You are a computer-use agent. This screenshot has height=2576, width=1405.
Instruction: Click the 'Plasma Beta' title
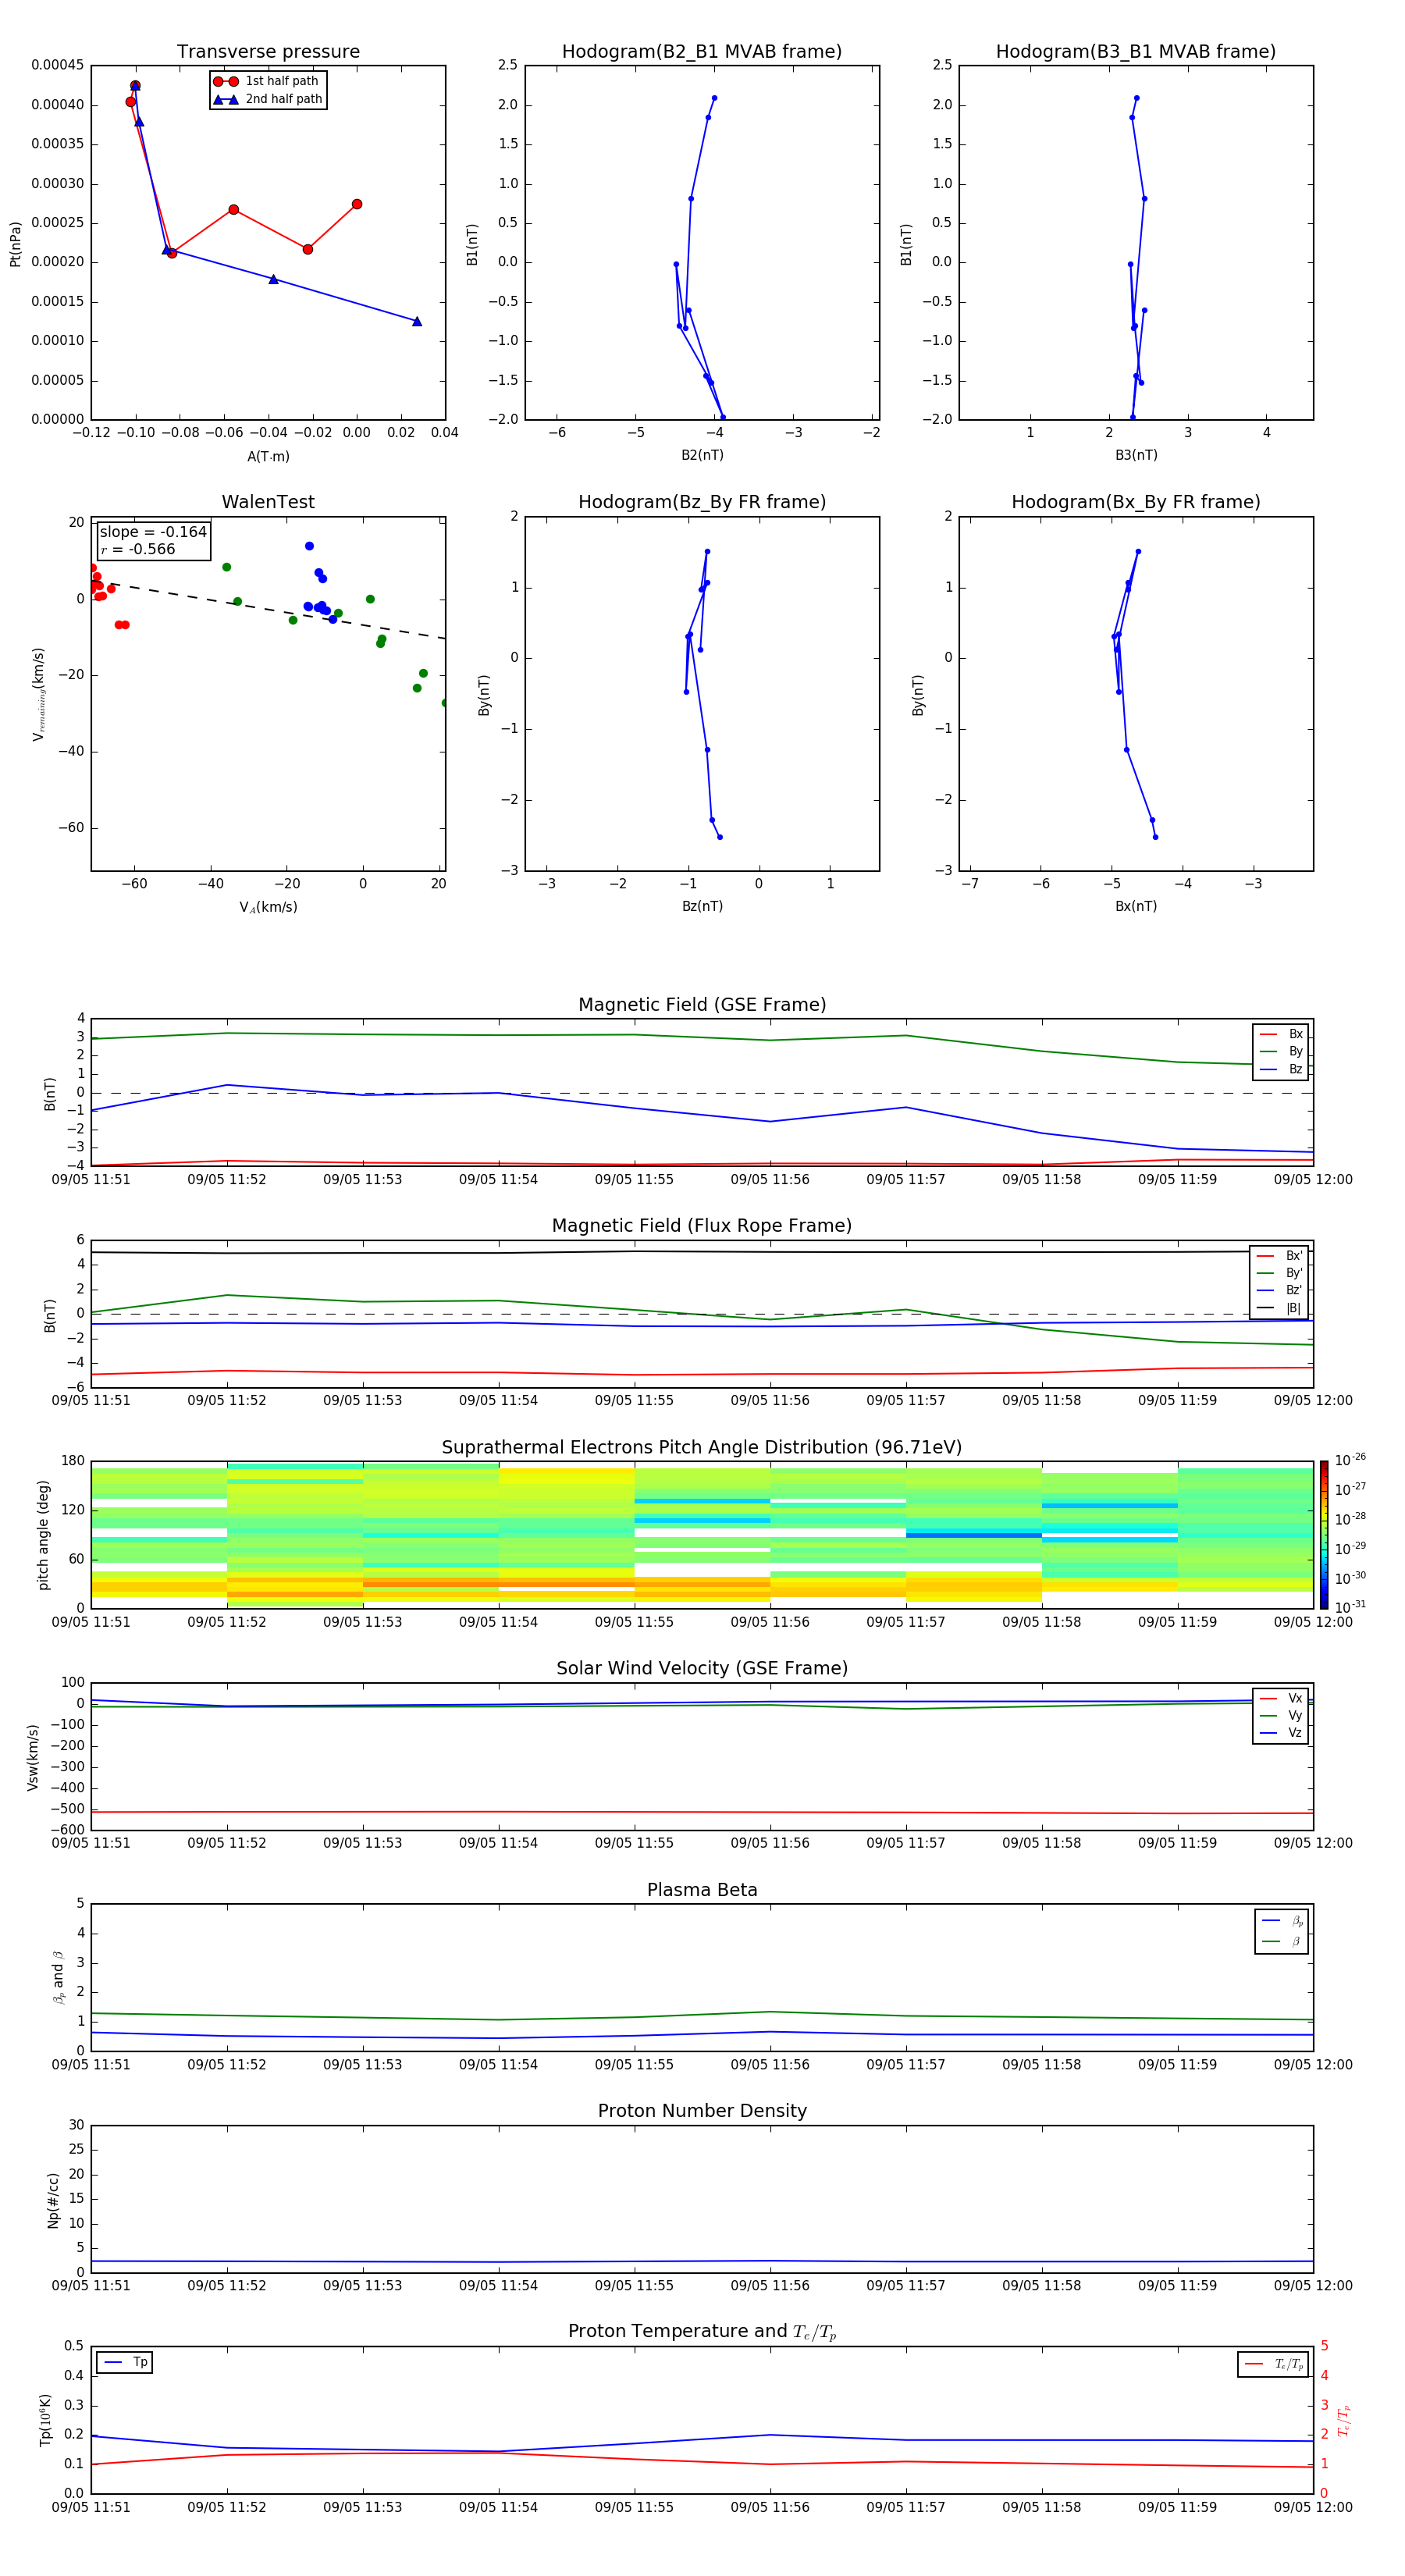tap(702, 1890)
